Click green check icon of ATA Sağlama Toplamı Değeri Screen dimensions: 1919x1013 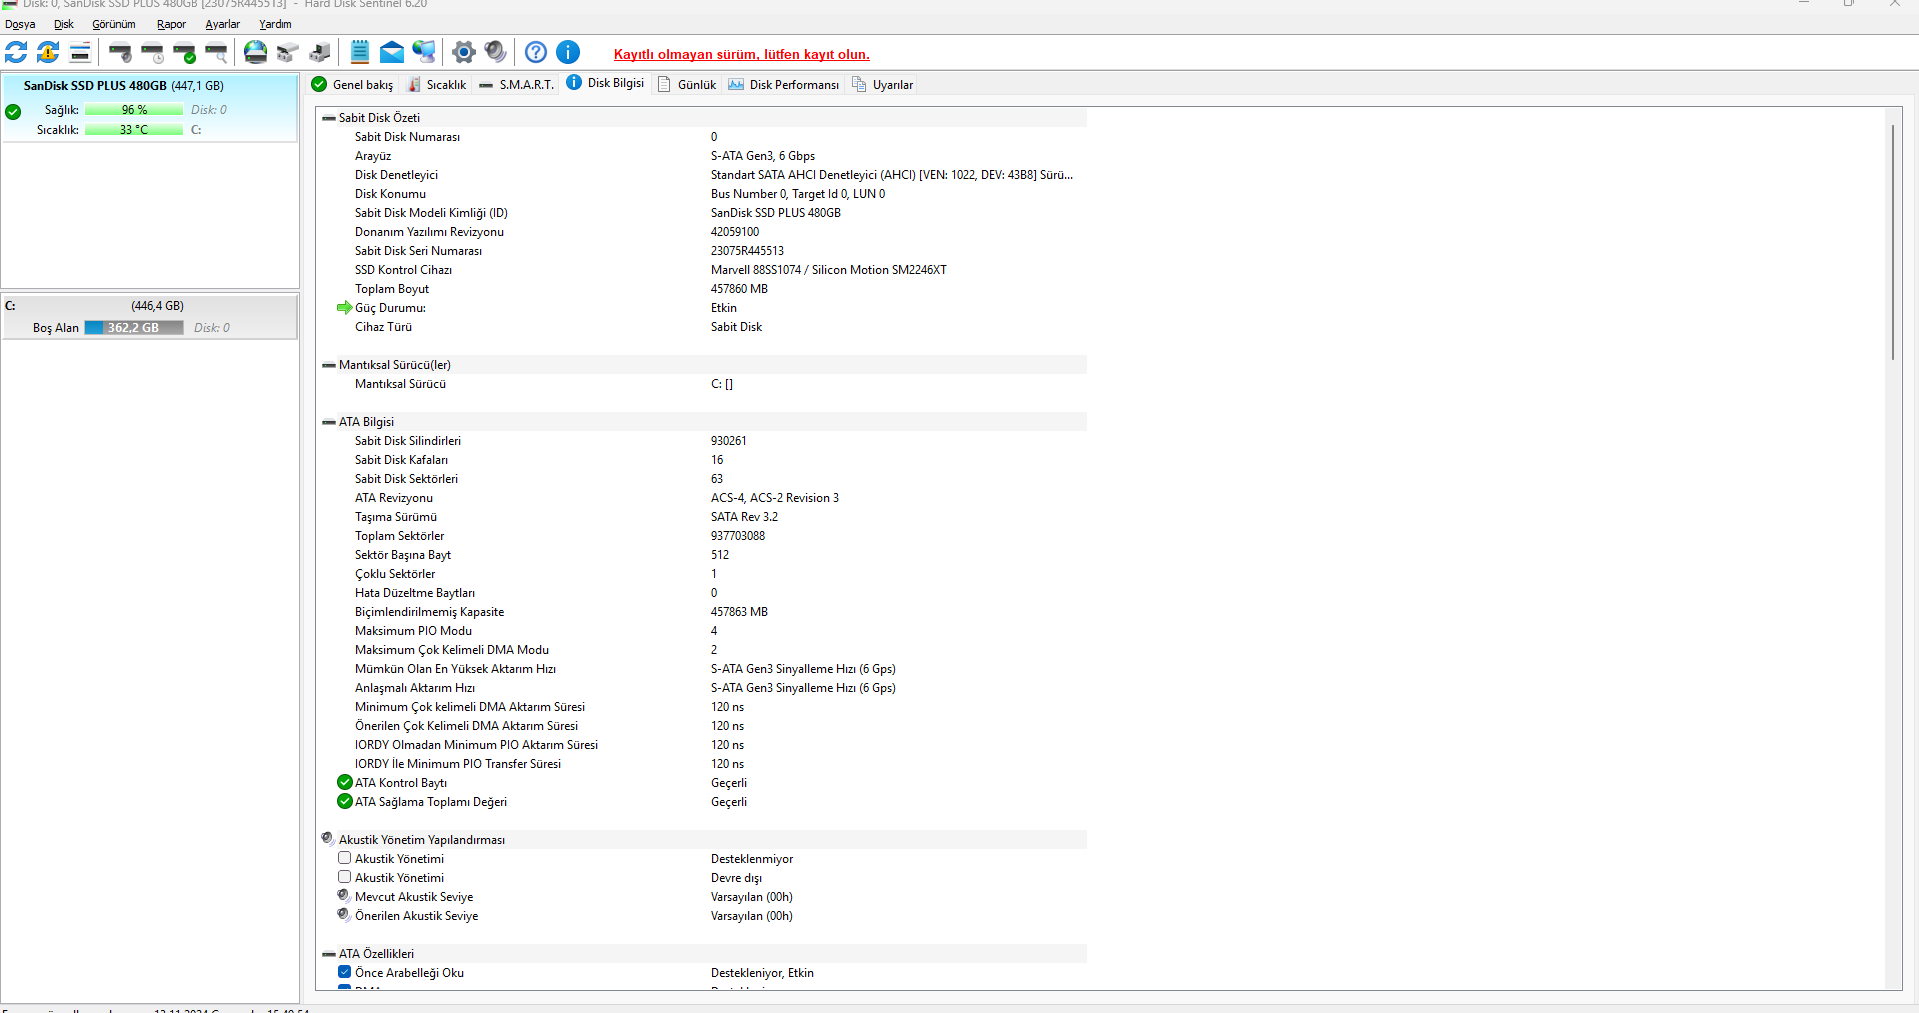click(x=345, y=802)
